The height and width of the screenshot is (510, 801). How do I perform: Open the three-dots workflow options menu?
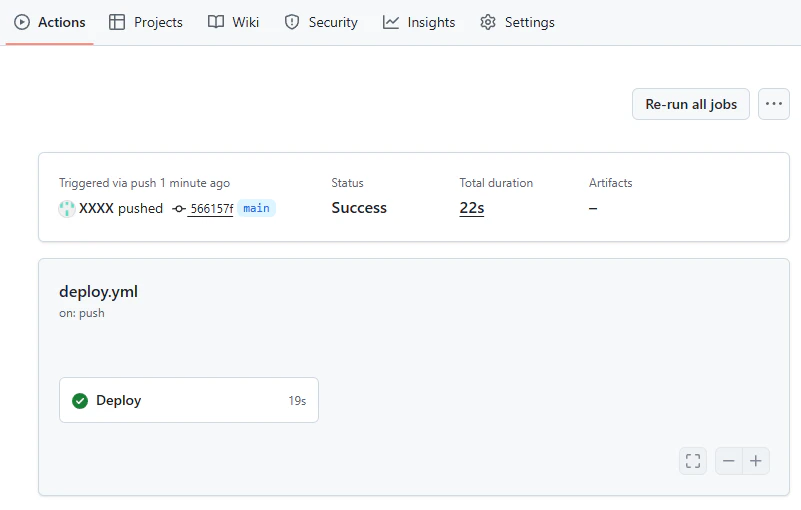774,104
